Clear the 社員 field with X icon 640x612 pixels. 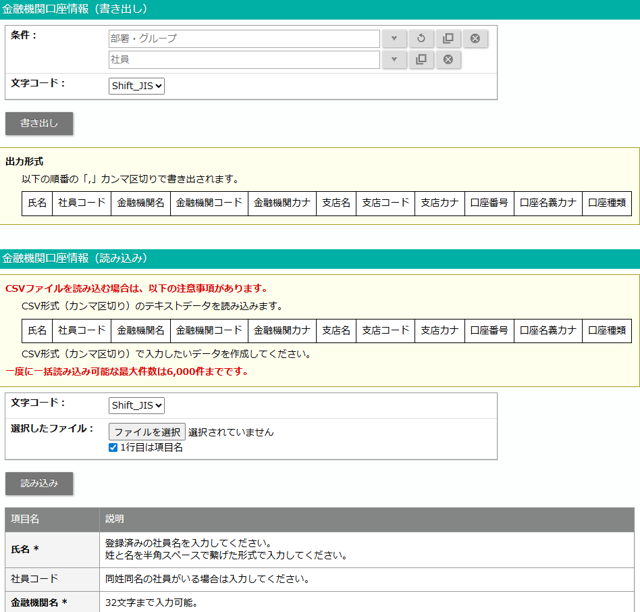(448, 60)
